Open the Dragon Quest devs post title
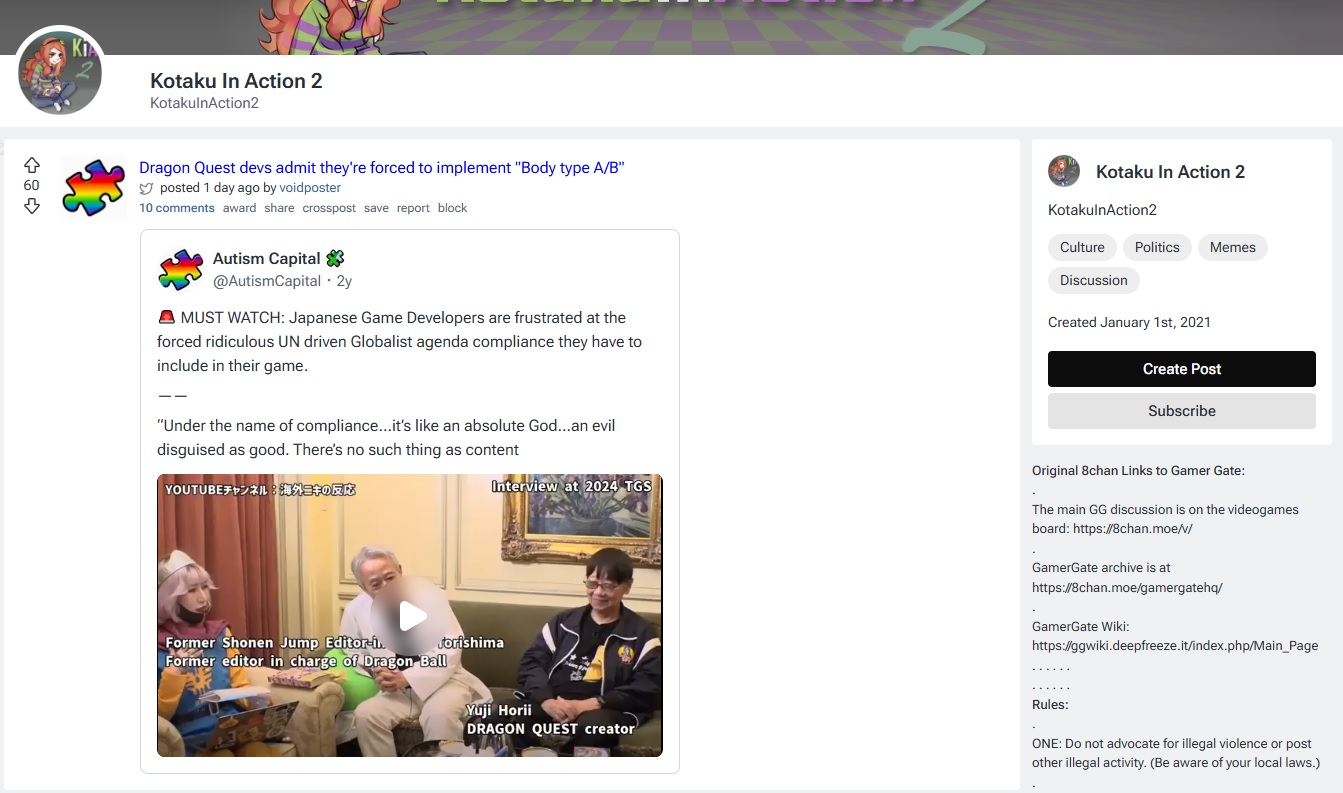The image size is (1343, 793). [x=382, y=167]
